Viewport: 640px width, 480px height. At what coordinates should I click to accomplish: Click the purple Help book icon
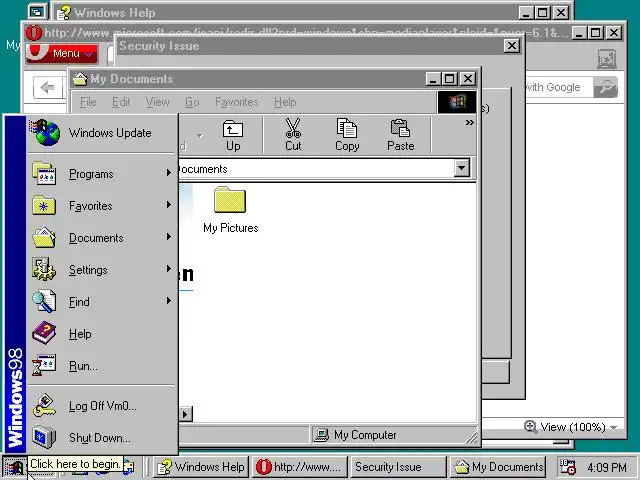click(44, 333)
